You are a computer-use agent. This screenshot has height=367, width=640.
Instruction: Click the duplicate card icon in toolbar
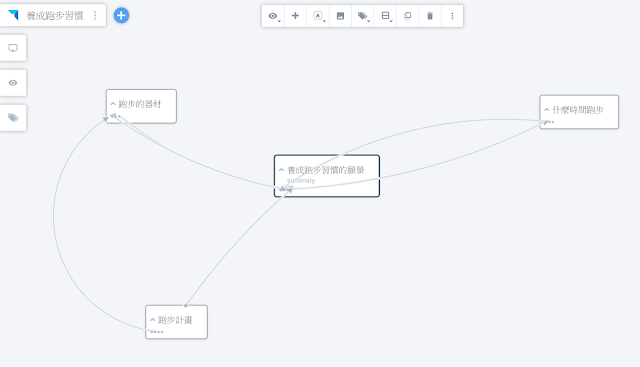click(x=407, y=16)
